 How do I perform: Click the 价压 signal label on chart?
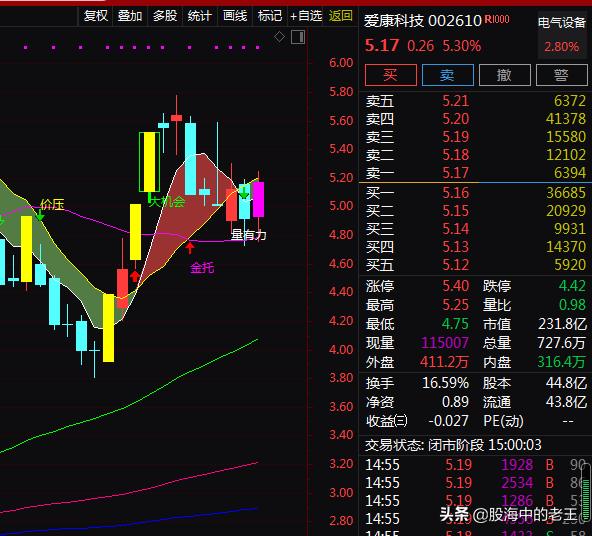[52, 204]
